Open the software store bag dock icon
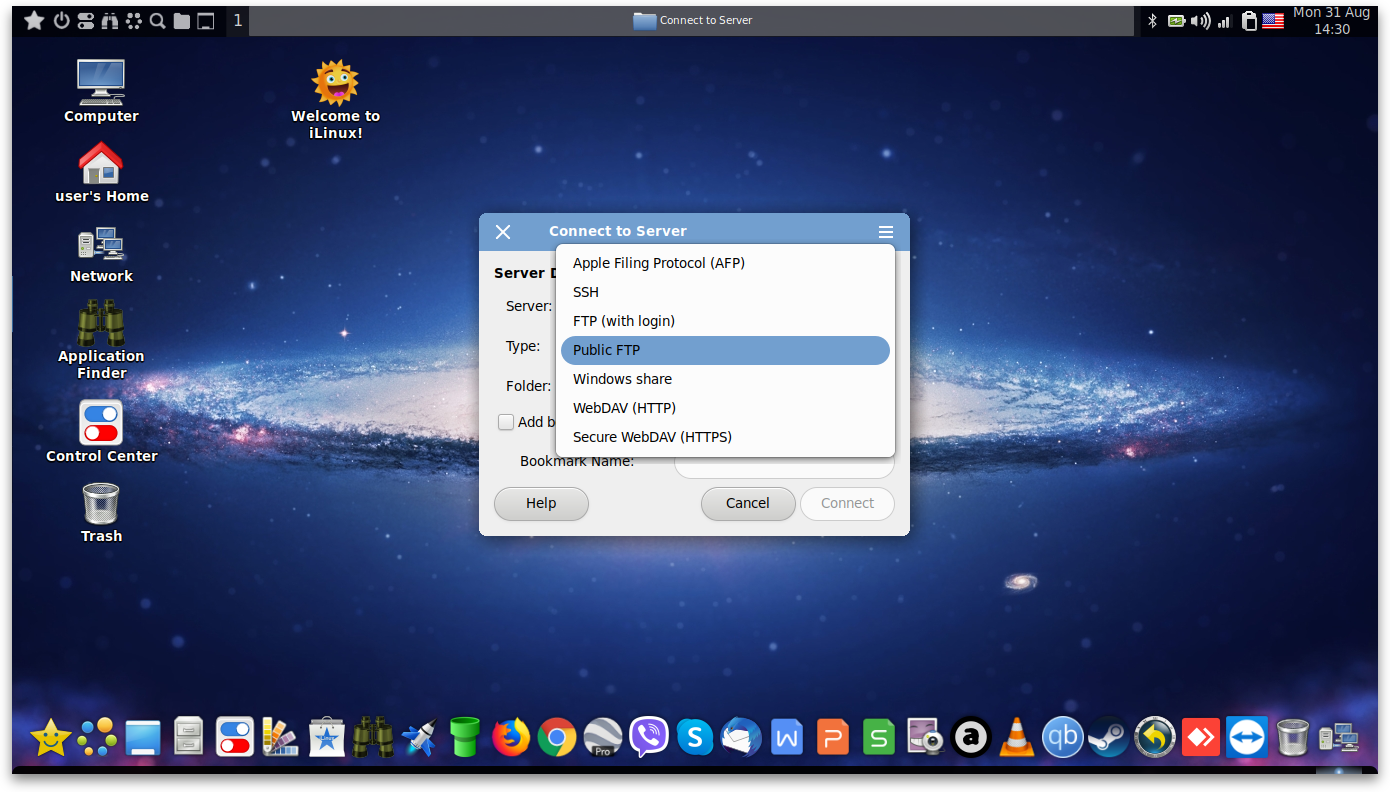This screenshot has width=1390, height=792. pos(327,738)
